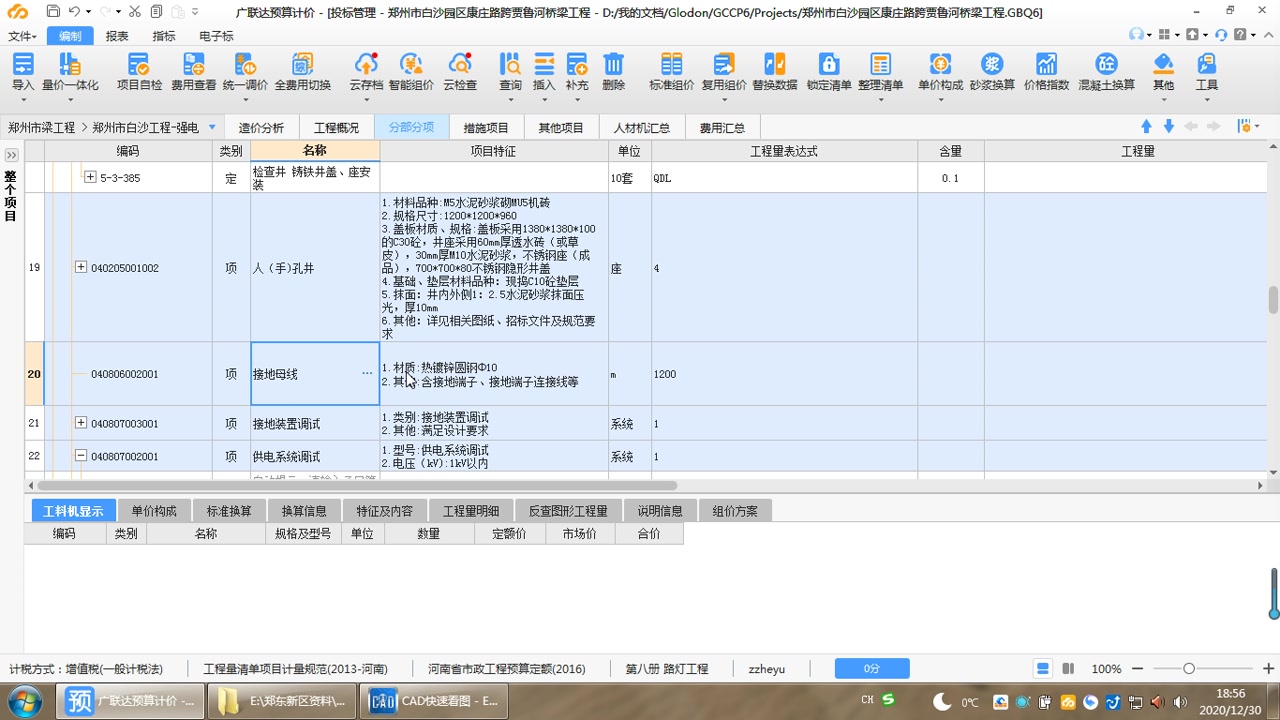This screenshot has height=720, width=1280.
Task: Click zoom out minus button
Action: click(x=1137, y=668)
